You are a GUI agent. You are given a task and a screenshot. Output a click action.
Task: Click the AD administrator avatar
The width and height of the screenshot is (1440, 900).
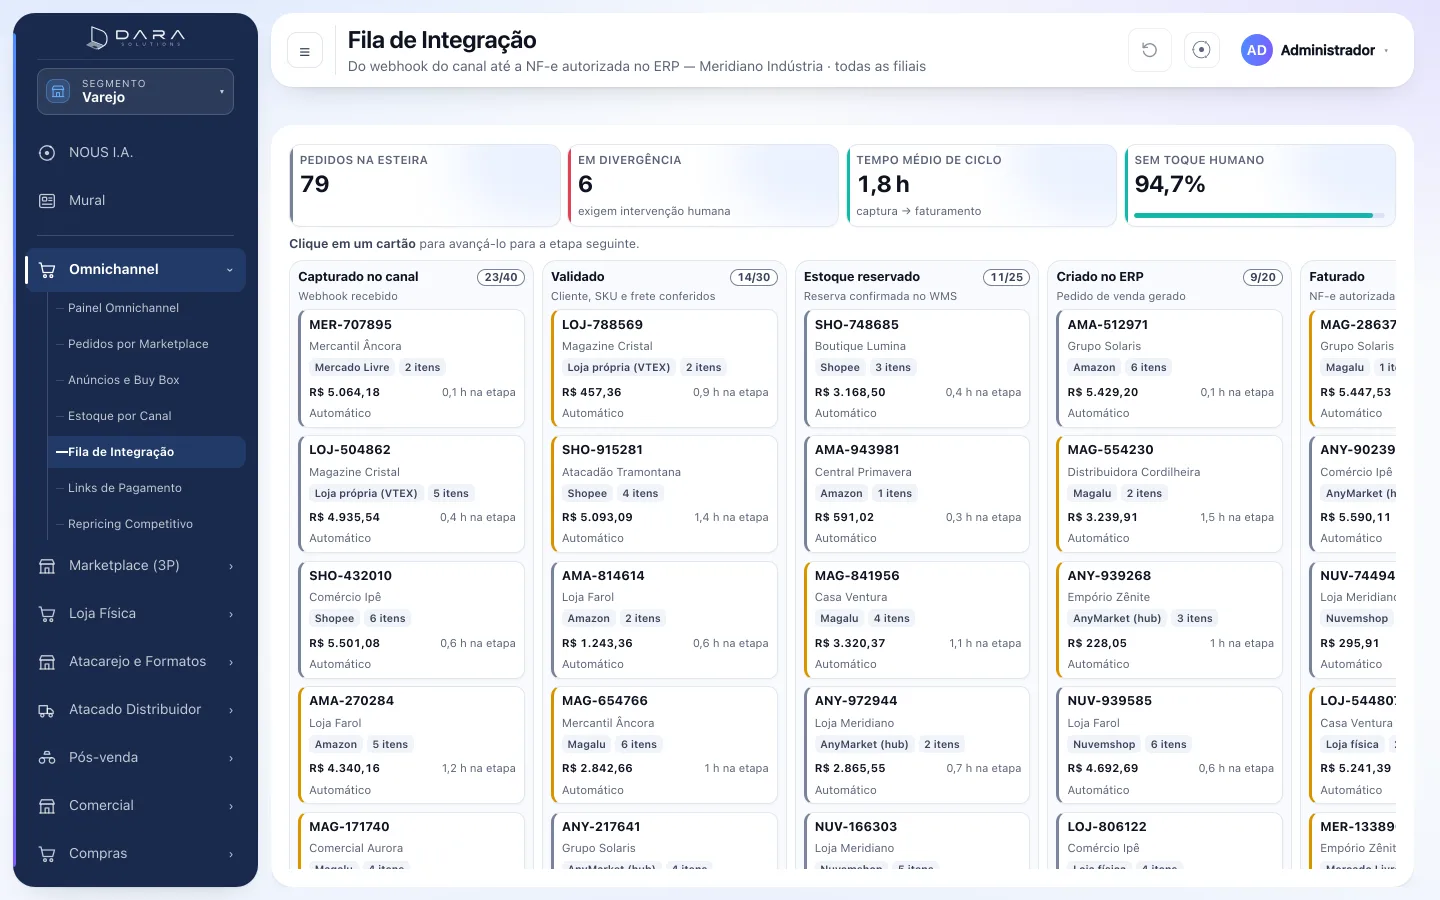click(x=1257, y=50)
